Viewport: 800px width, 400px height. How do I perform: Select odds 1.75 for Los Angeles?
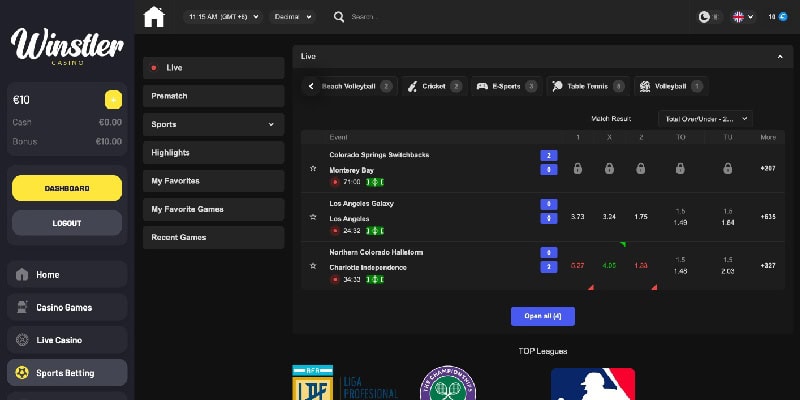click(x=641, y=217)
